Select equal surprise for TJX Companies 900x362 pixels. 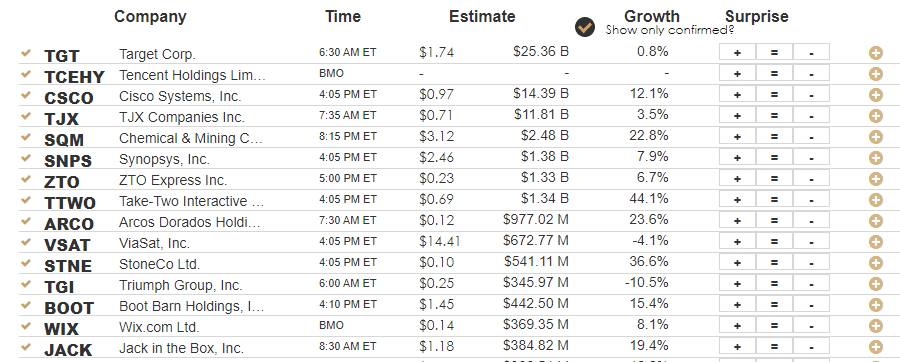774,115
